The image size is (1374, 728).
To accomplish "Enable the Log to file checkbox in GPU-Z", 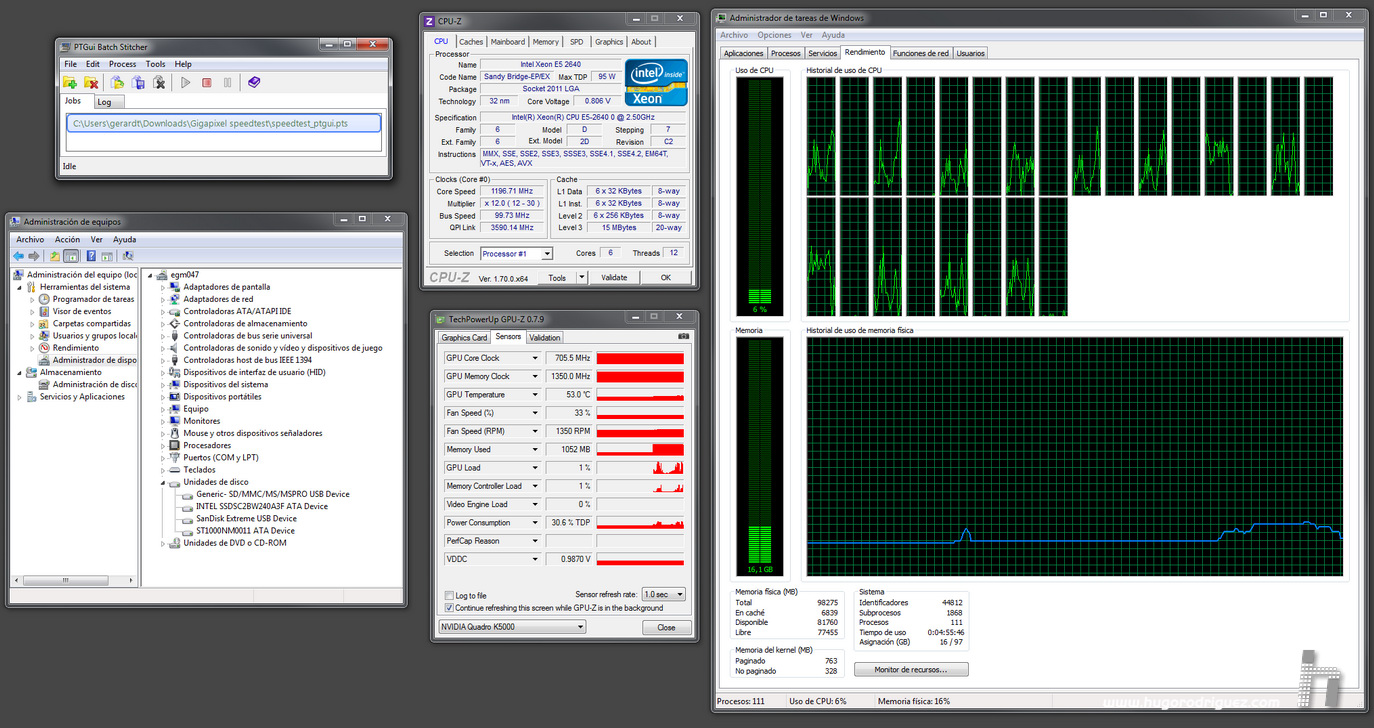I will (449, 595).
